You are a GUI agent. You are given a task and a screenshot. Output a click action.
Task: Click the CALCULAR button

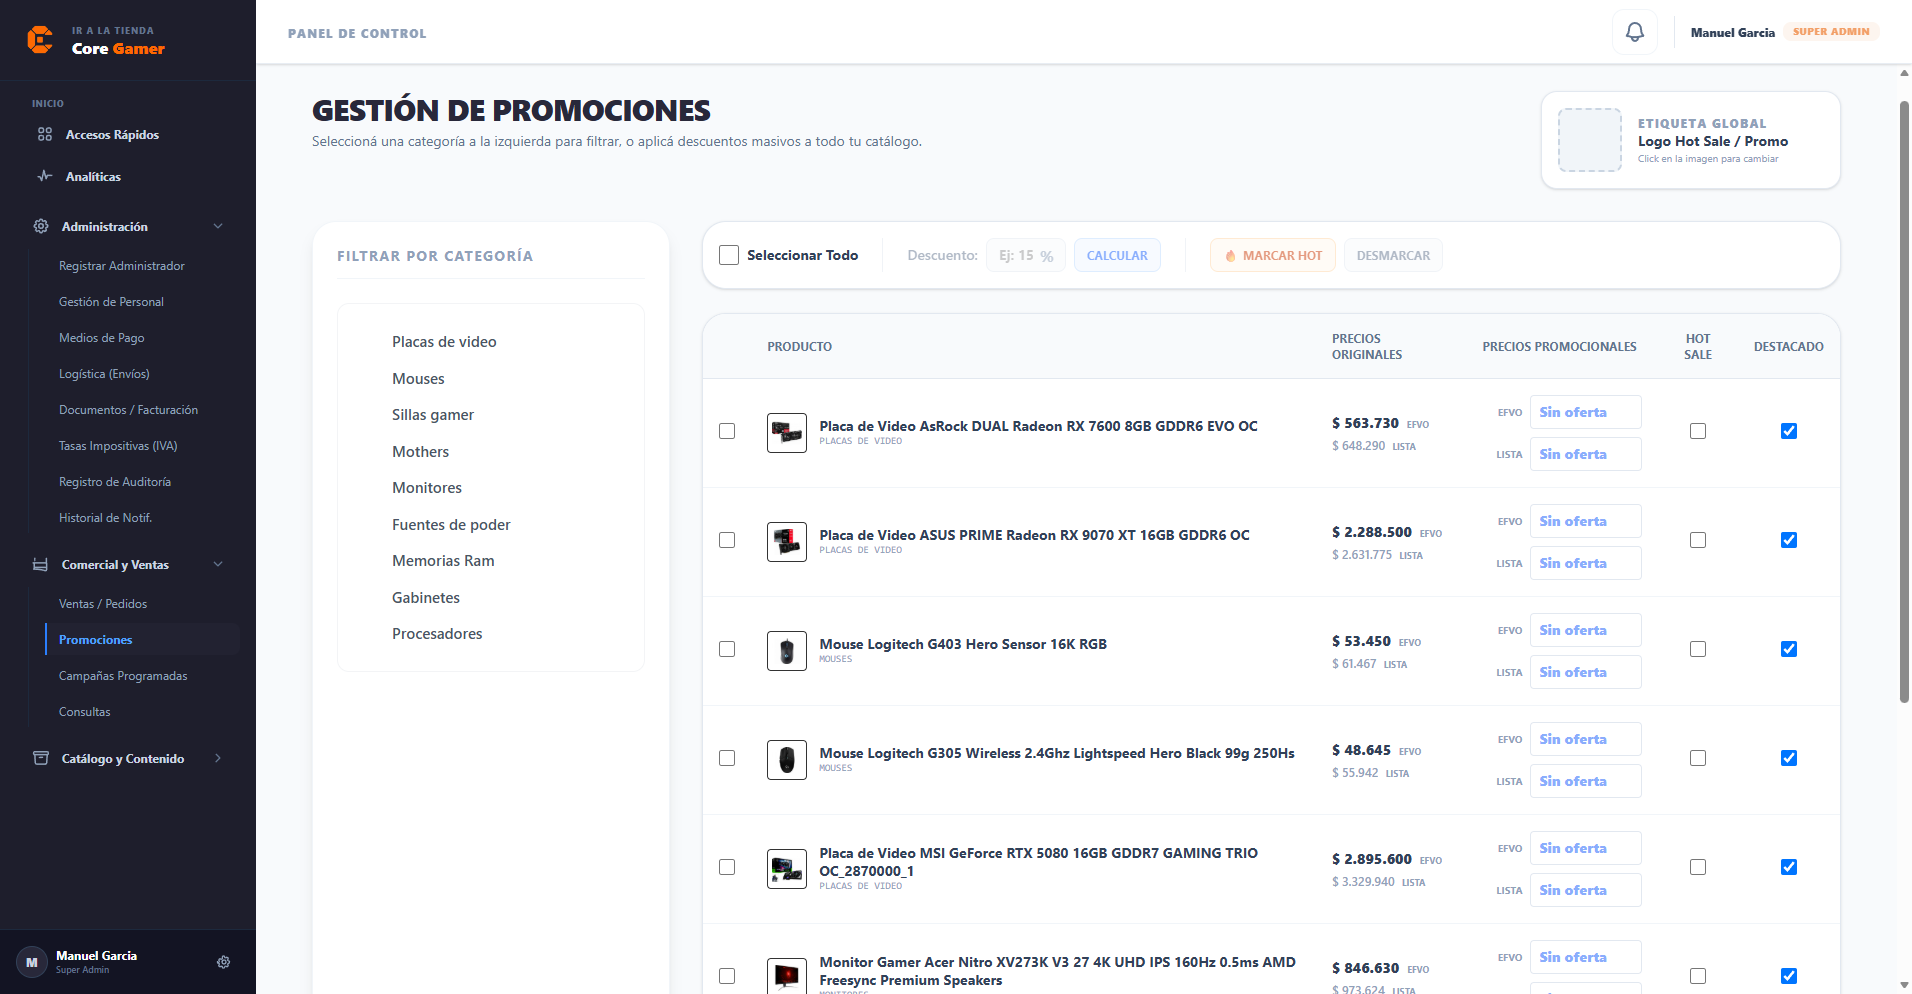1117,255
